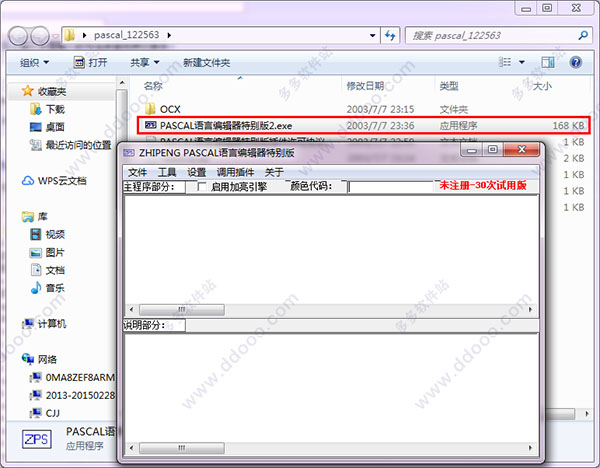The height and width of the screenshot is (468, 600).
Task: Click the ZHIPENG PASCAL title bar app icon
Action: click(x=129, y=153)
